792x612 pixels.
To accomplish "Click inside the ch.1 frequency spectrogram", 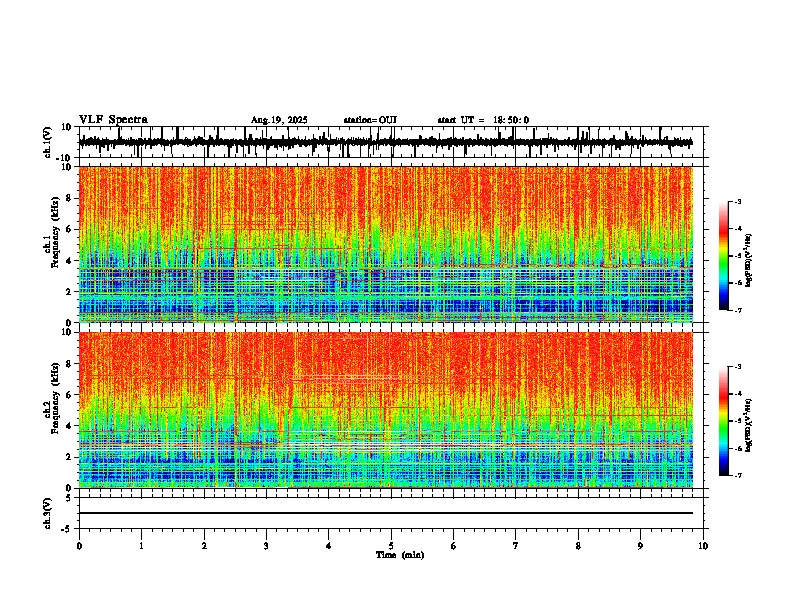I will point(385,244).
